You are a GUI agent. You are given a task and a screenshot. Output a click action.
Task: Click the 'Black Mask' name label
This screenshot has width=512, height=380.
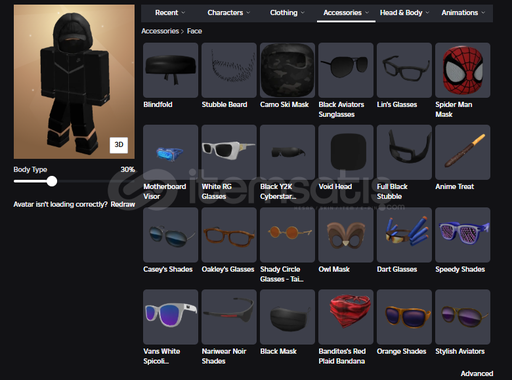[x=278, y=351]
